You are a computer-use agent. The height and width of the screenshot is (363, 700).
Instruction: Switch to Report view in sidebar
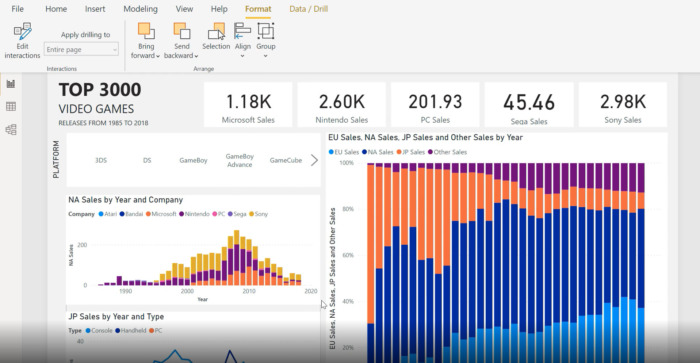point(11,84)
